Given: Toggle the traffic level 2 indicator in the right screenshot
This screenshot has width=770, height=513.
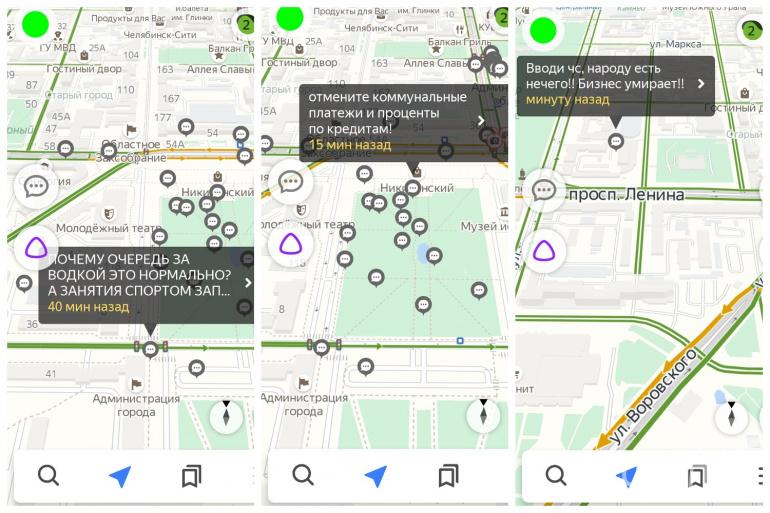Looking at the screenshot, I should pyautogui.click(x=750, y=30).
